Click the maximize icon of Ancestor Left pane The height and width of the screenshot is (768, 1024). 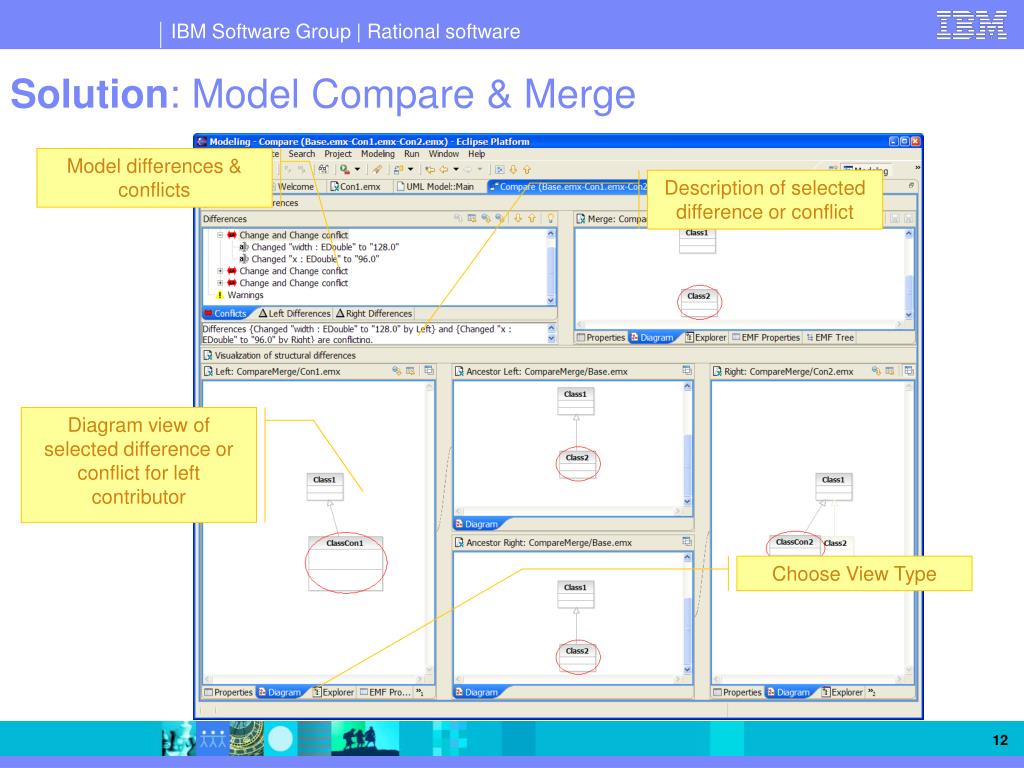tap(686, 370)
